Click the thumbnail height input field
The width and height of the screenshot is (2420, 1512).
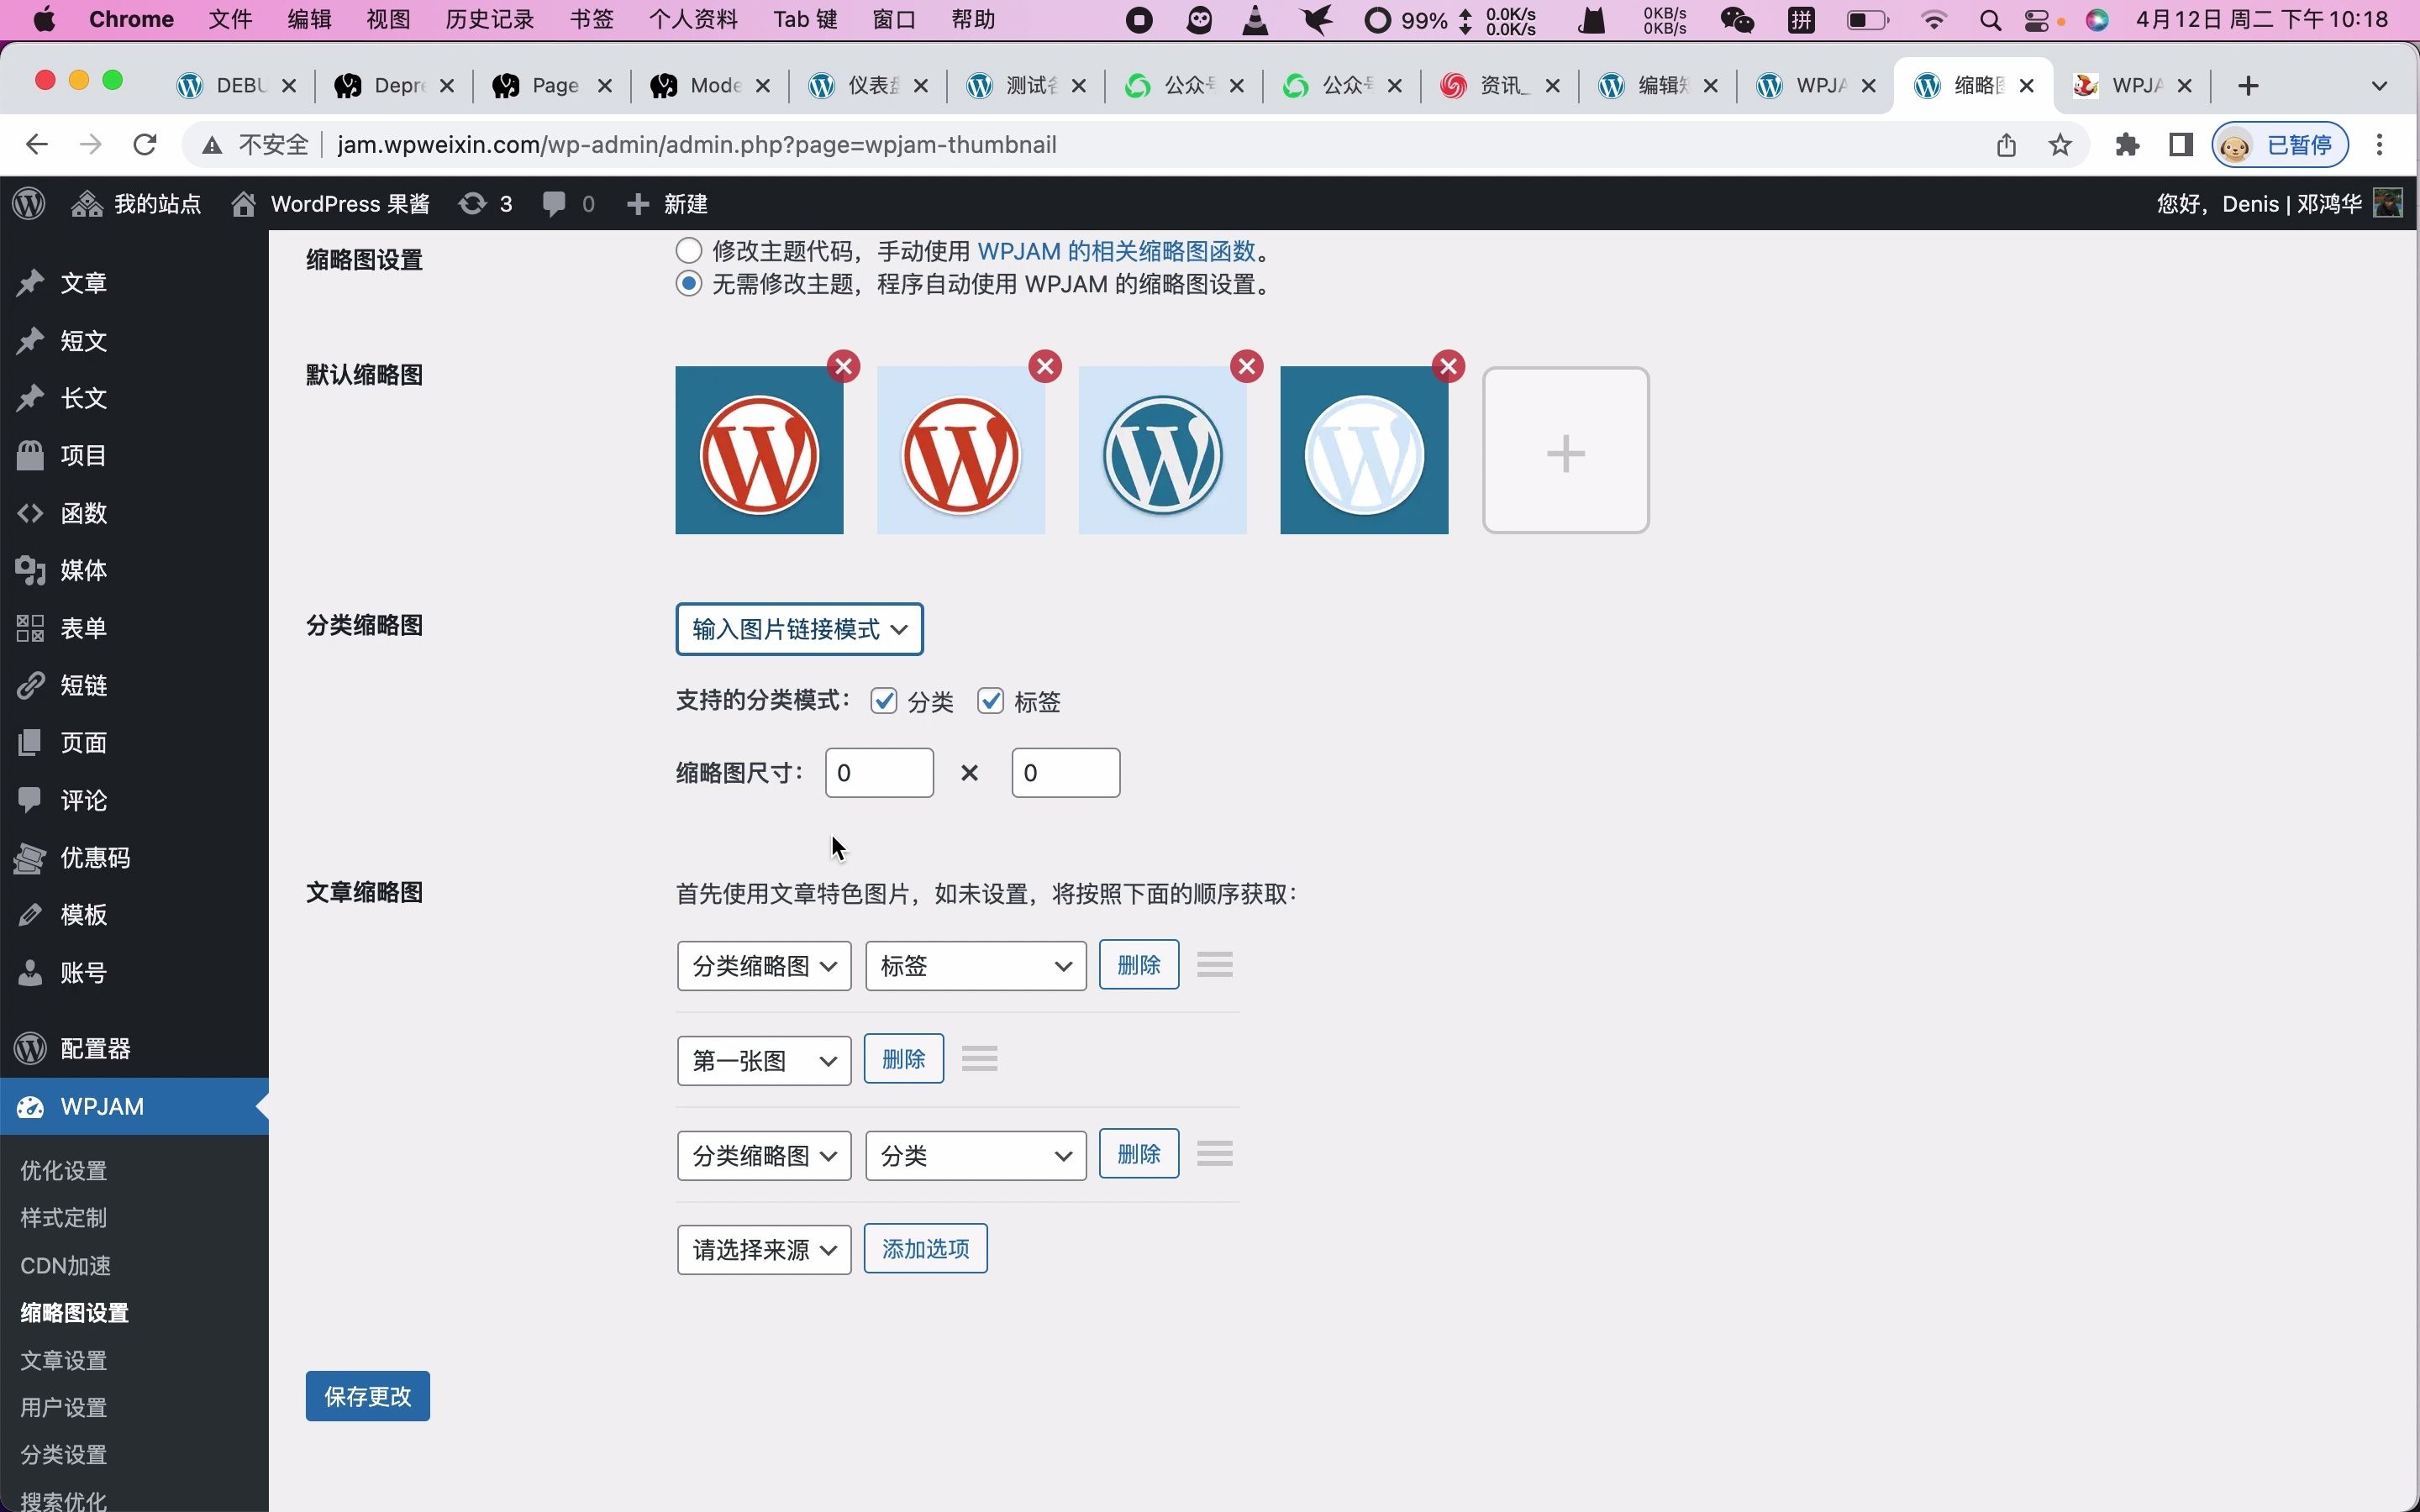click(x=1066, y=773)
